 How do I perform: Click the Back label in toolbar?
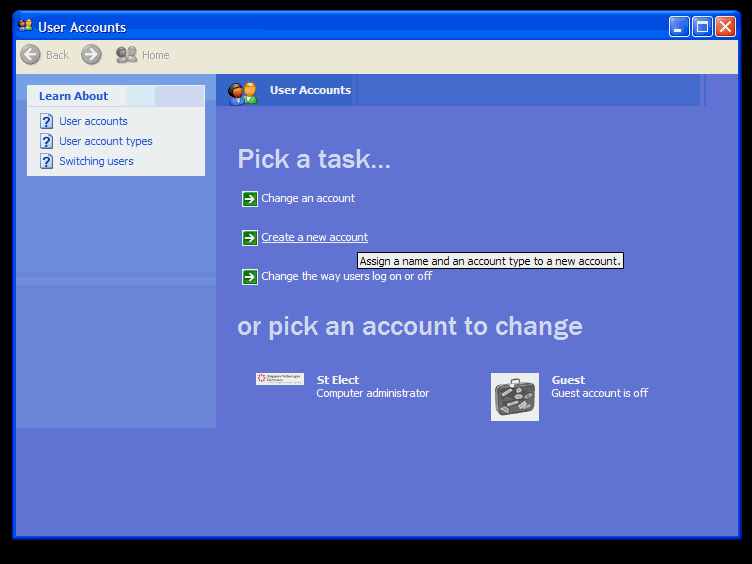[x=58, y=55]
